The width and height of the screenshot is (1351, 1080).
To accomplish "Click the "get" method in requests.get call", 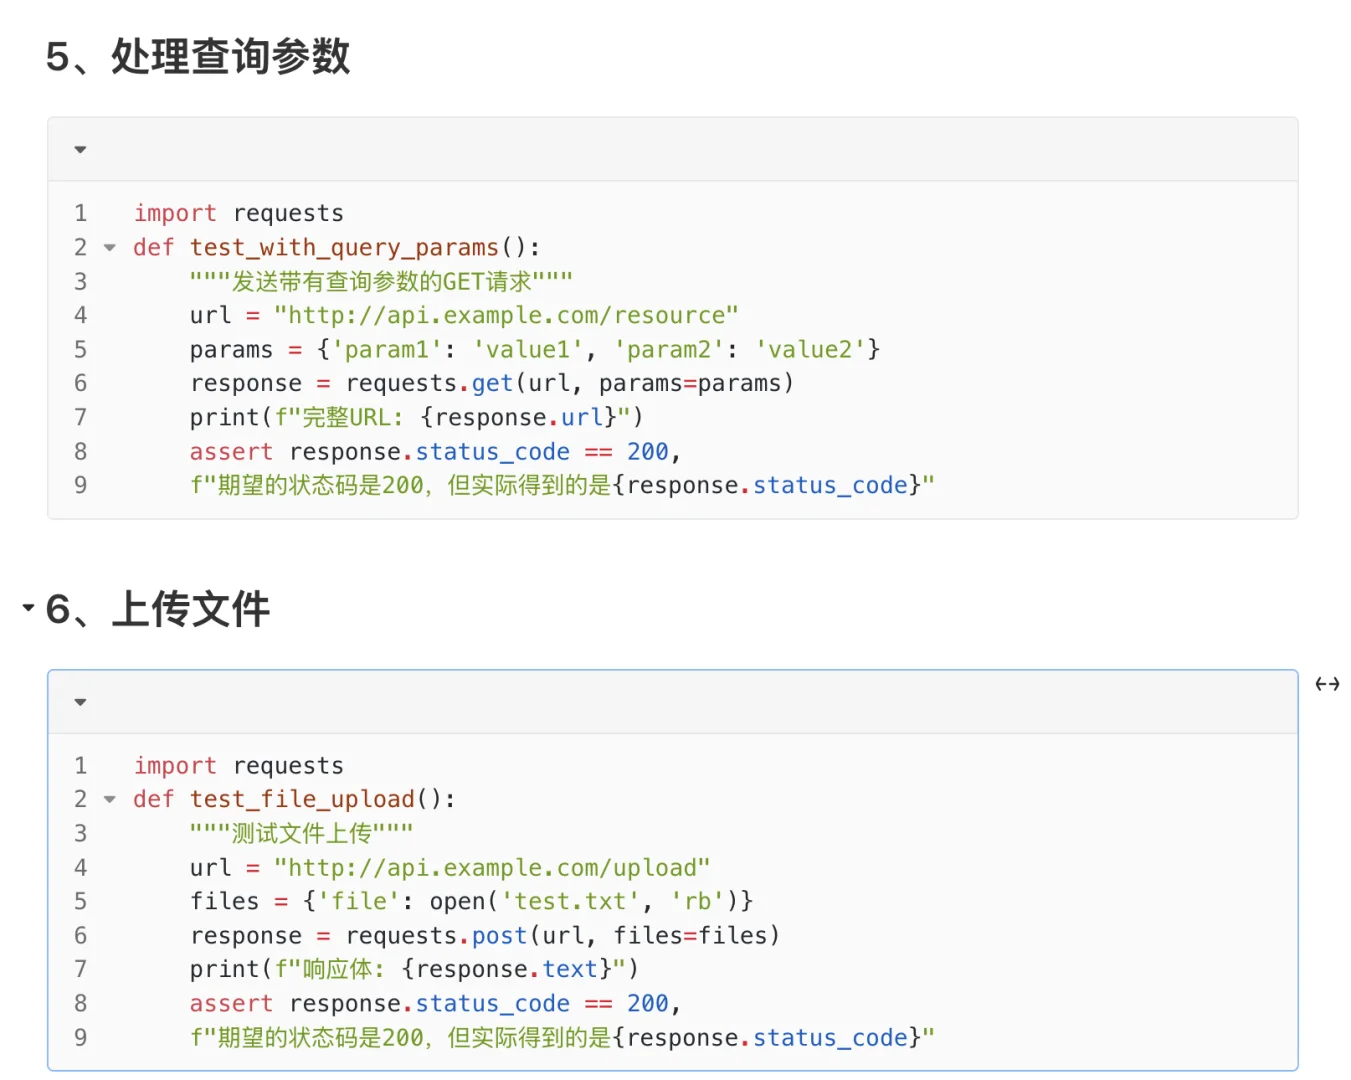I will 492,383.
